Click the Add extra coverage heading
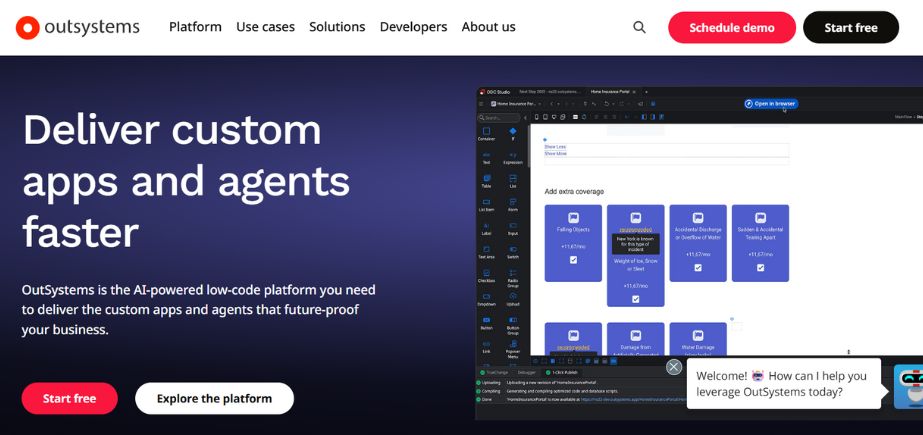 [x=574, y=191]
